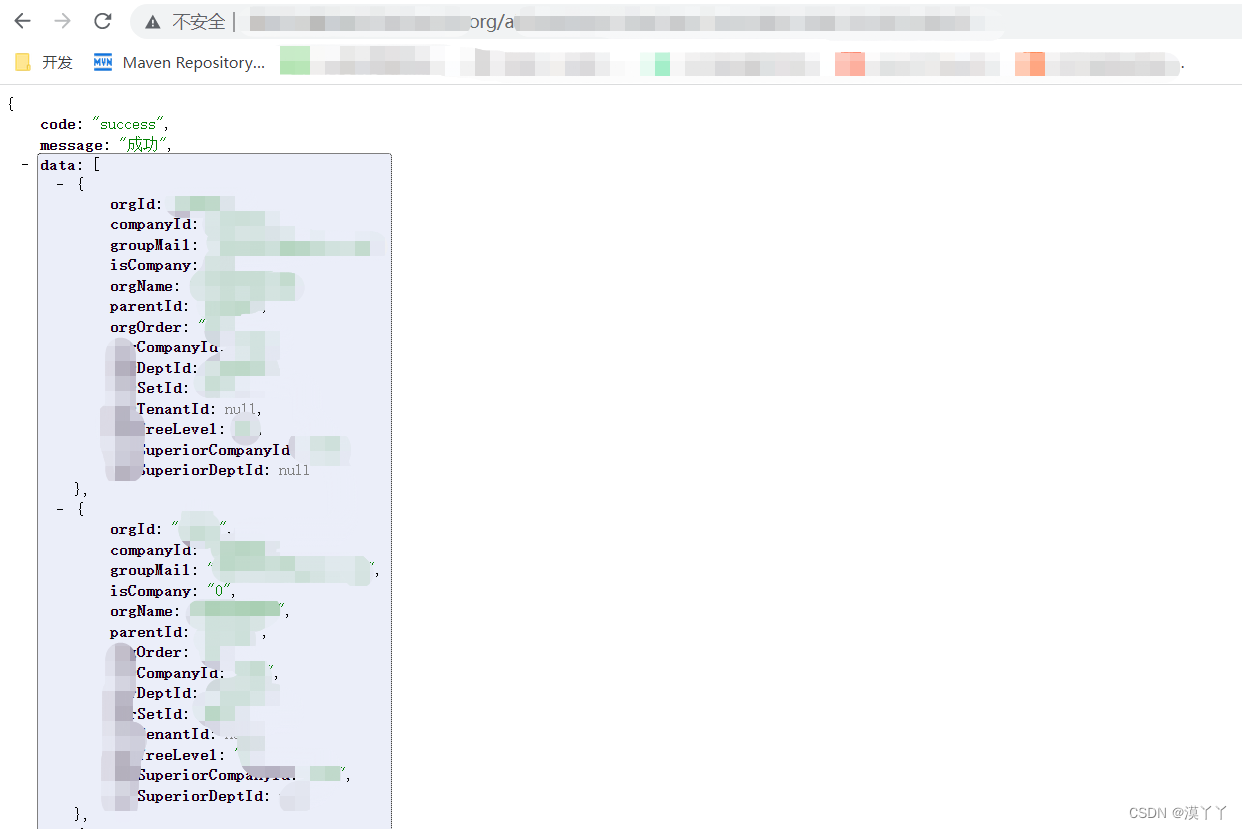Click the groupMail key in the first object
This screenshot has height=829, width=1242.
point(154,245)
